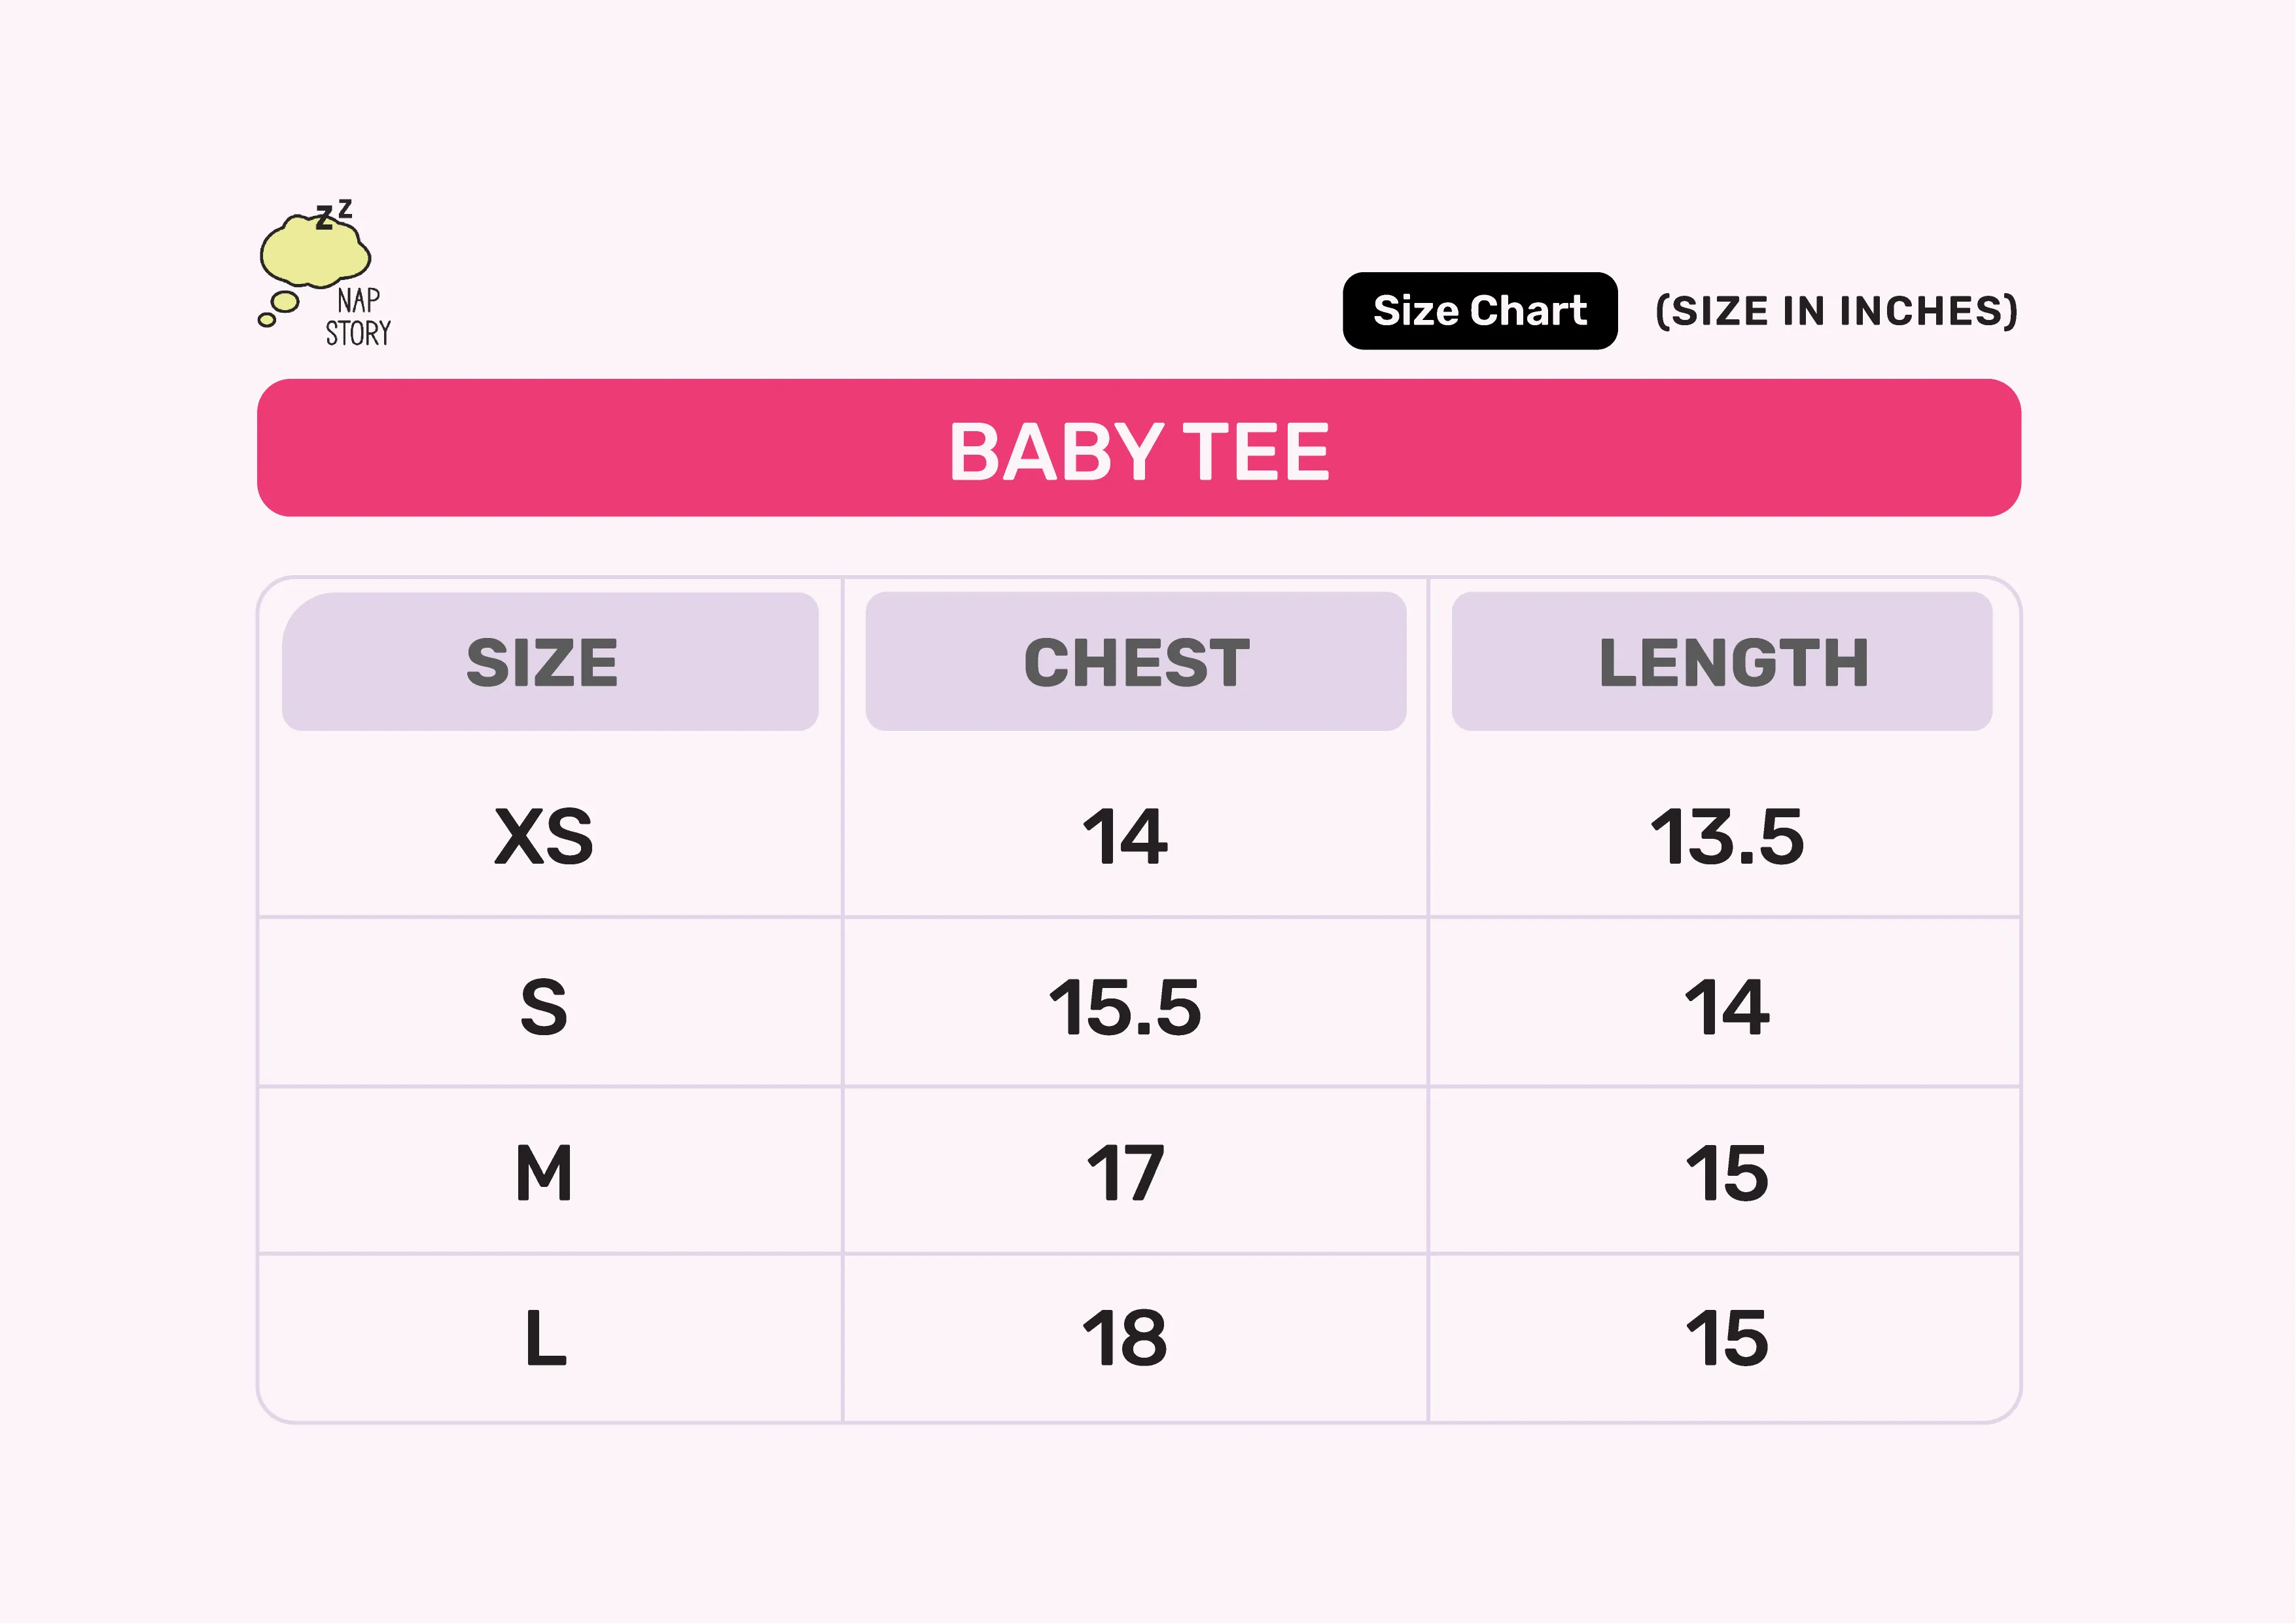Click L chest value 18

1125,1338
